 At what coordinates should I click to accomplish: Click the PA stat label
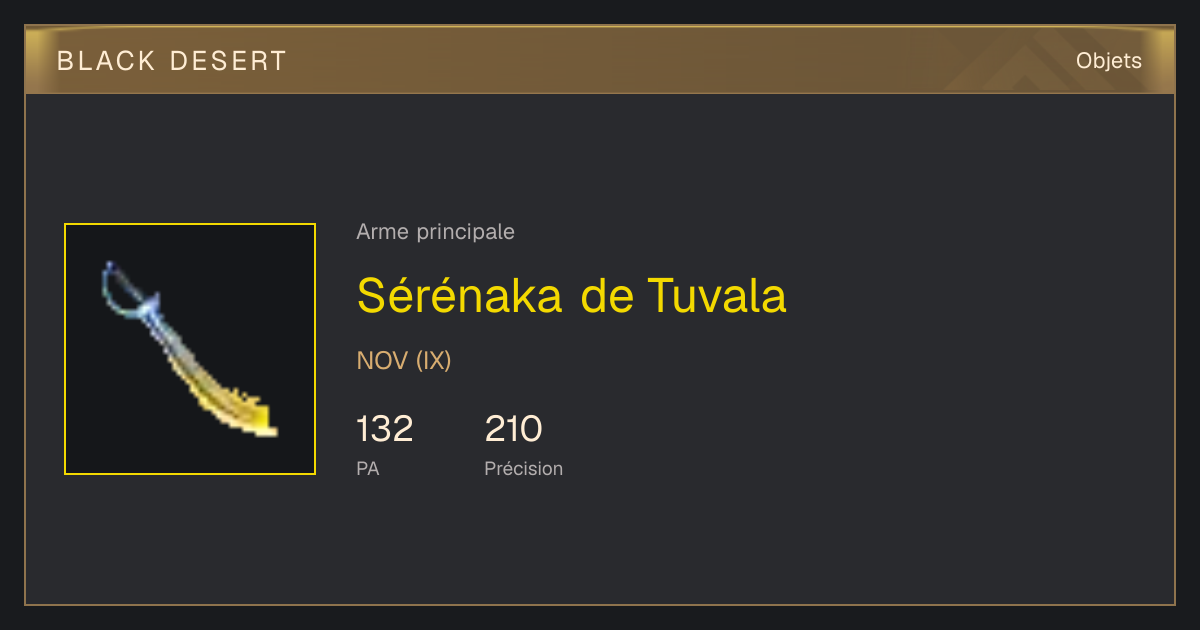(367, 468)
